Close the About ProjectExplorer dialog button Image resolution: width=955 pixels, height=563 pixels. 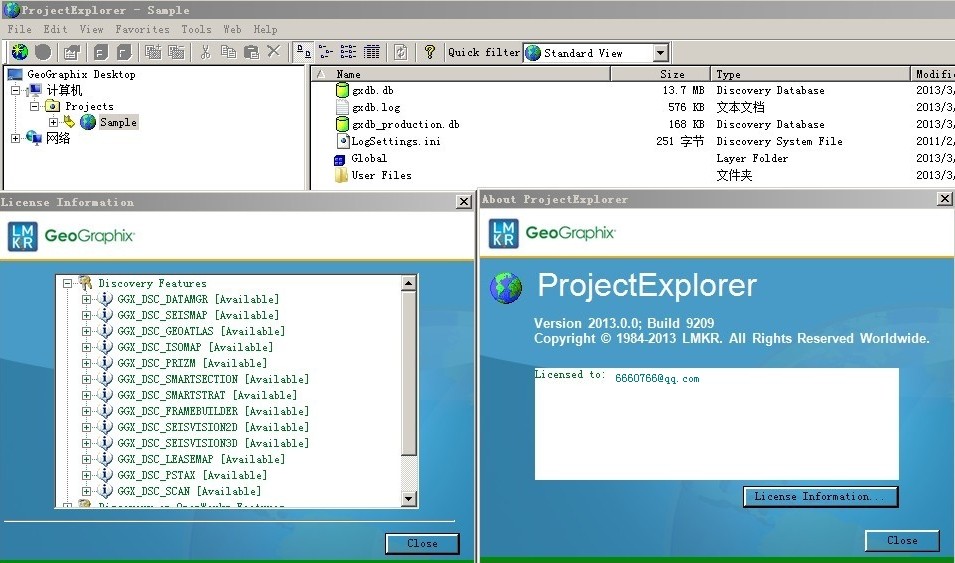tap(902, 540)
